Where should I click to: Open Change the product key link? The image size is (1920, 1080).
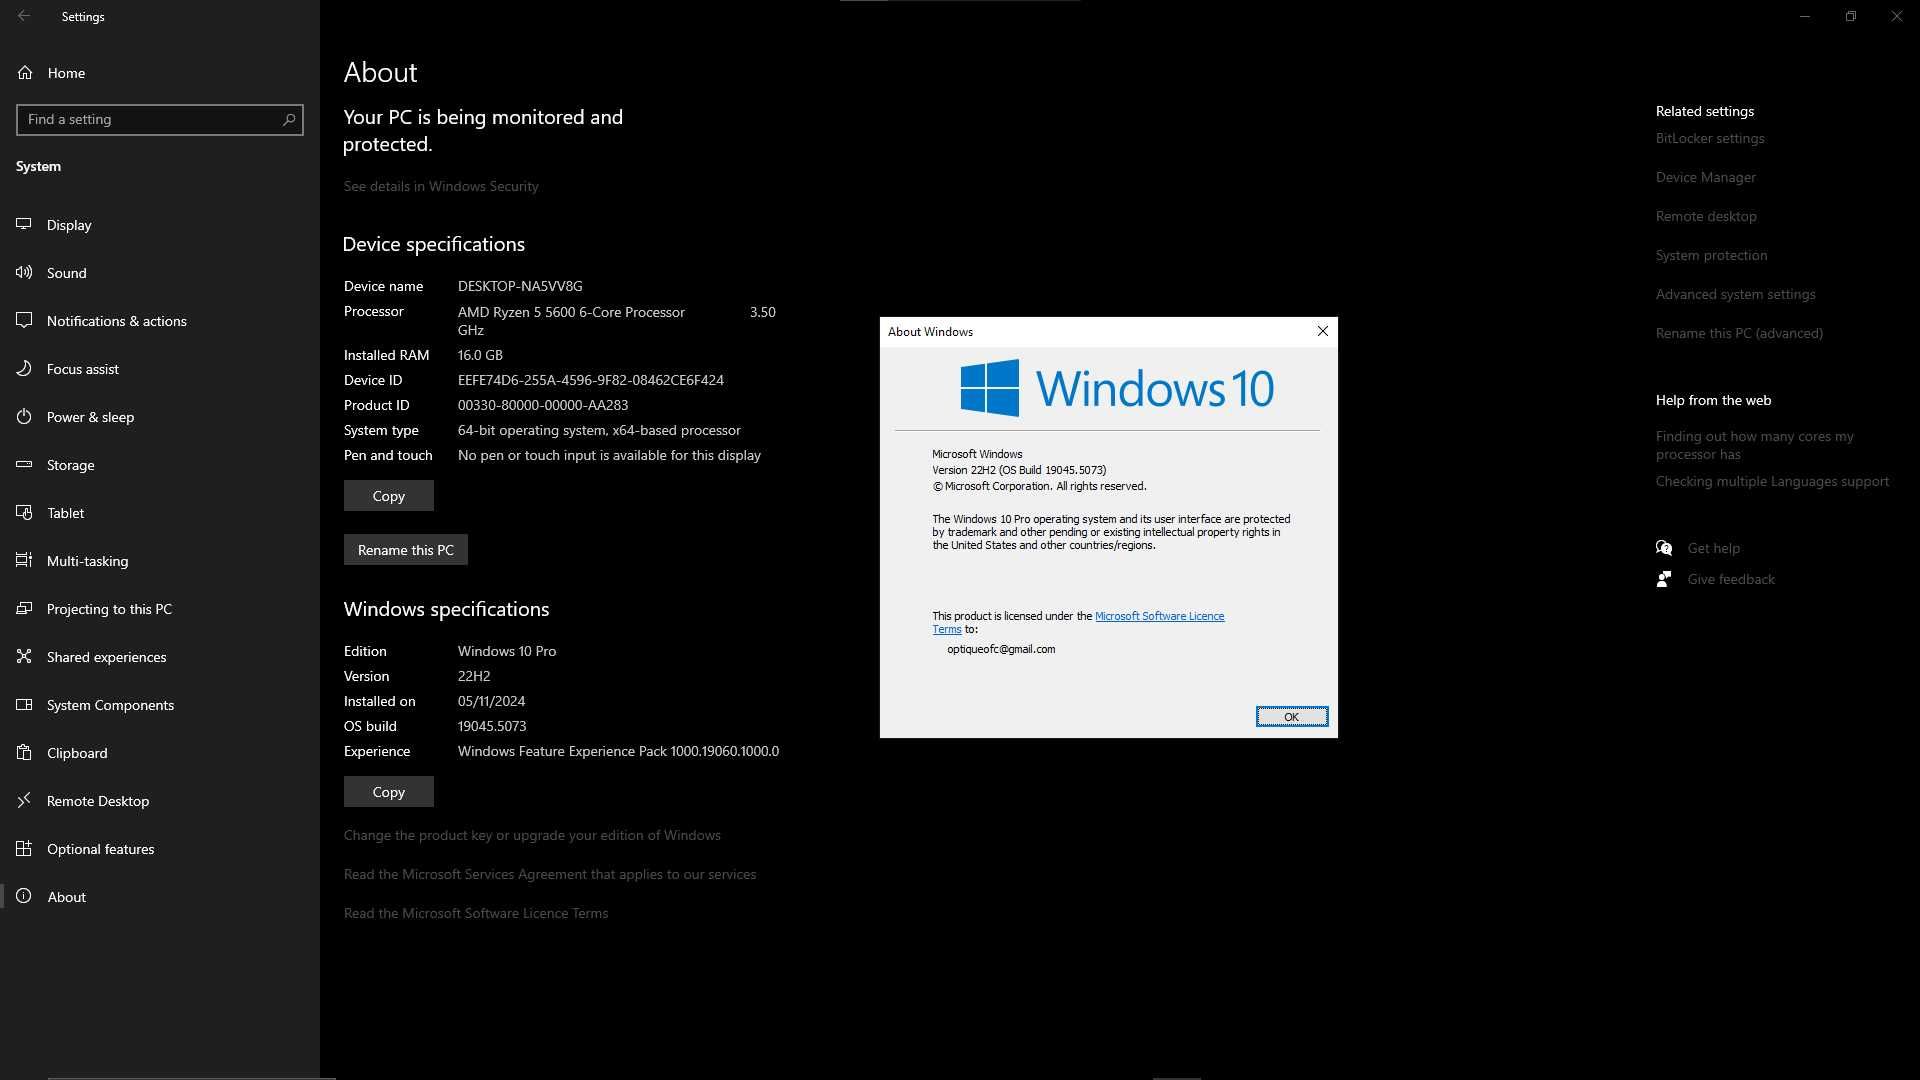tap(532, 835)
